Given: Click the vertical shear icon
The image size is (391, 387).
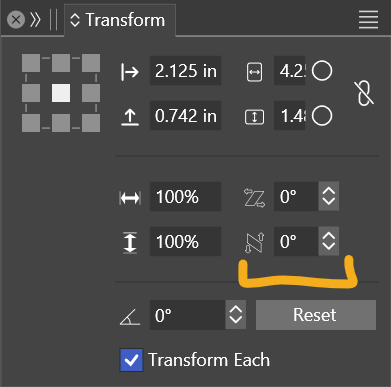Looking at the screenshot, I should tap(255, 243).
